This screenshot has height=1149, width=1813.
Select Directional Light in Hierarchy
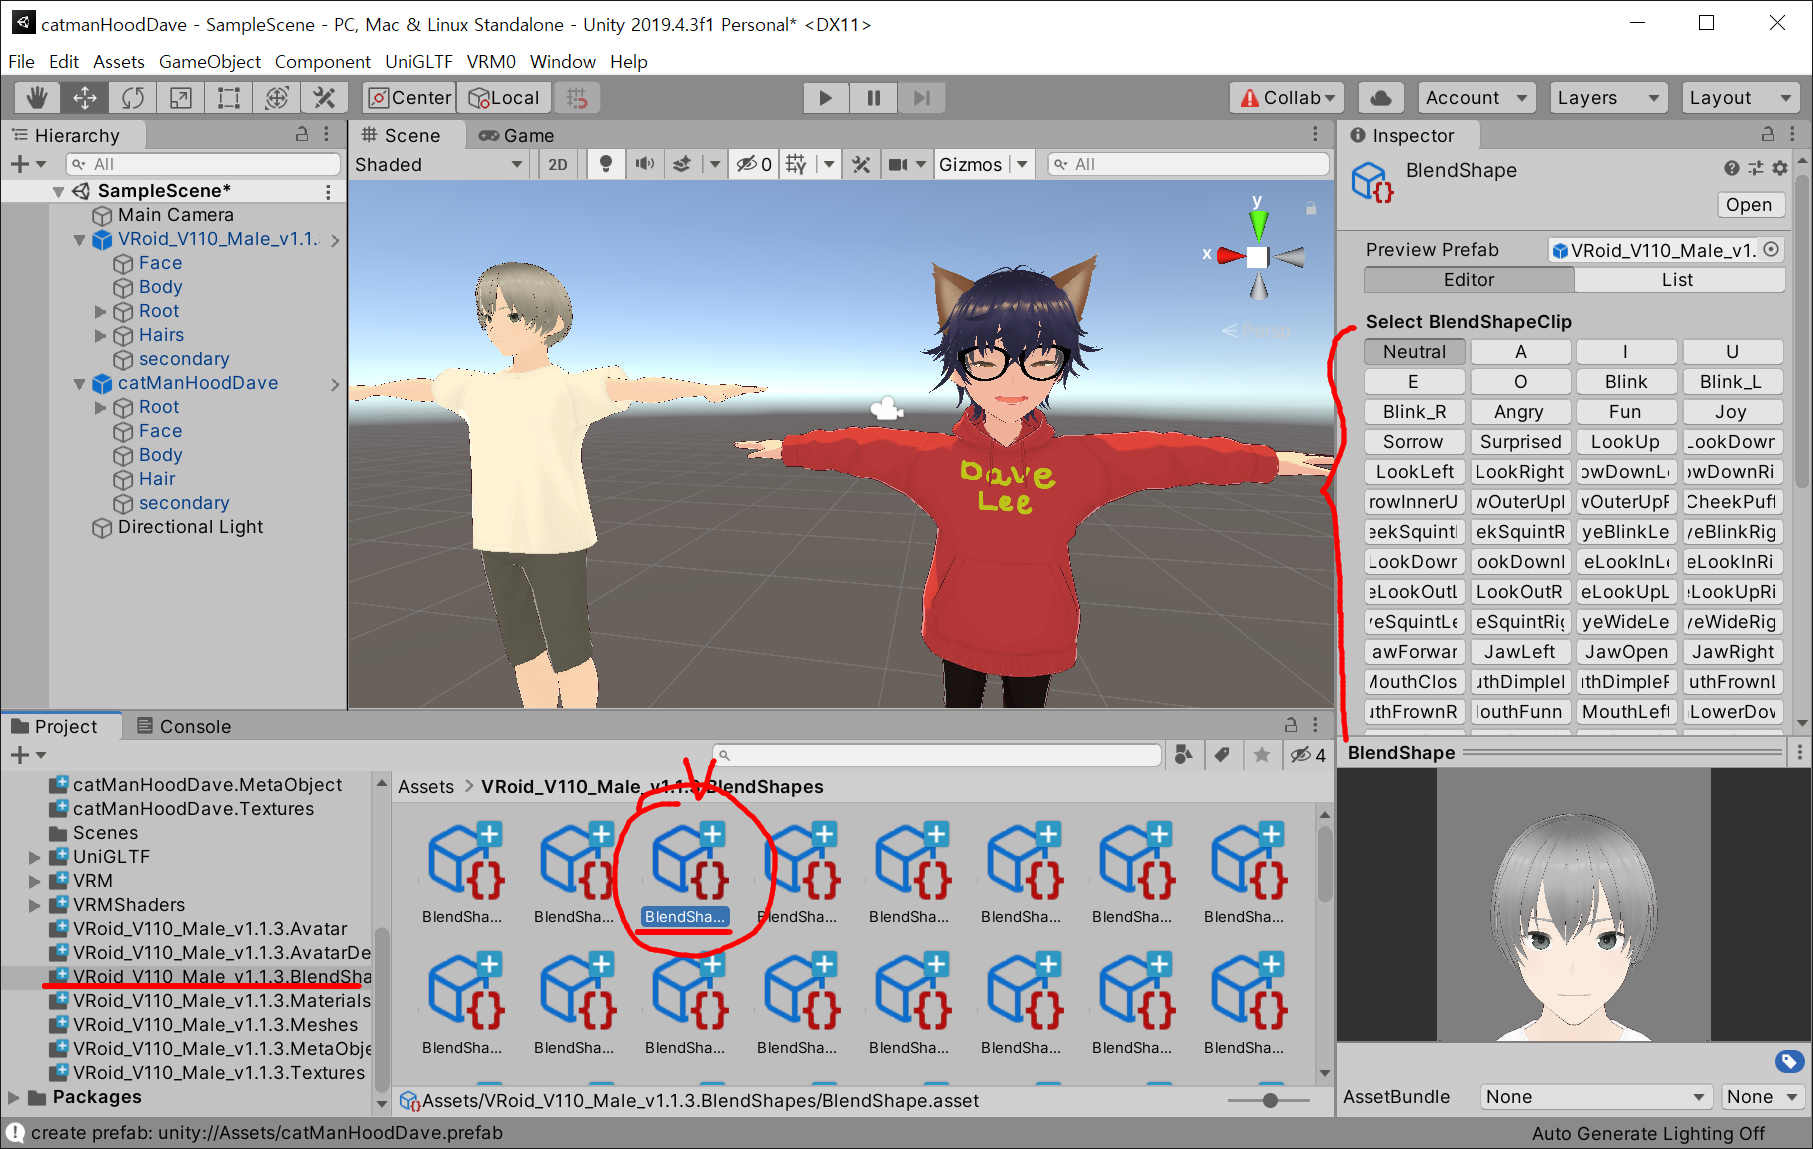190,528
